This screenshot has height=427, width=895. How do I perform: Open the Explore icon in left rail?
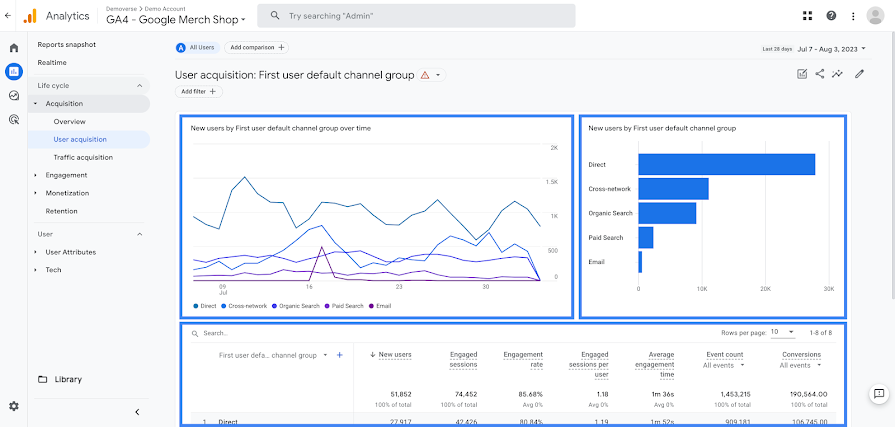tap(14, 95)
